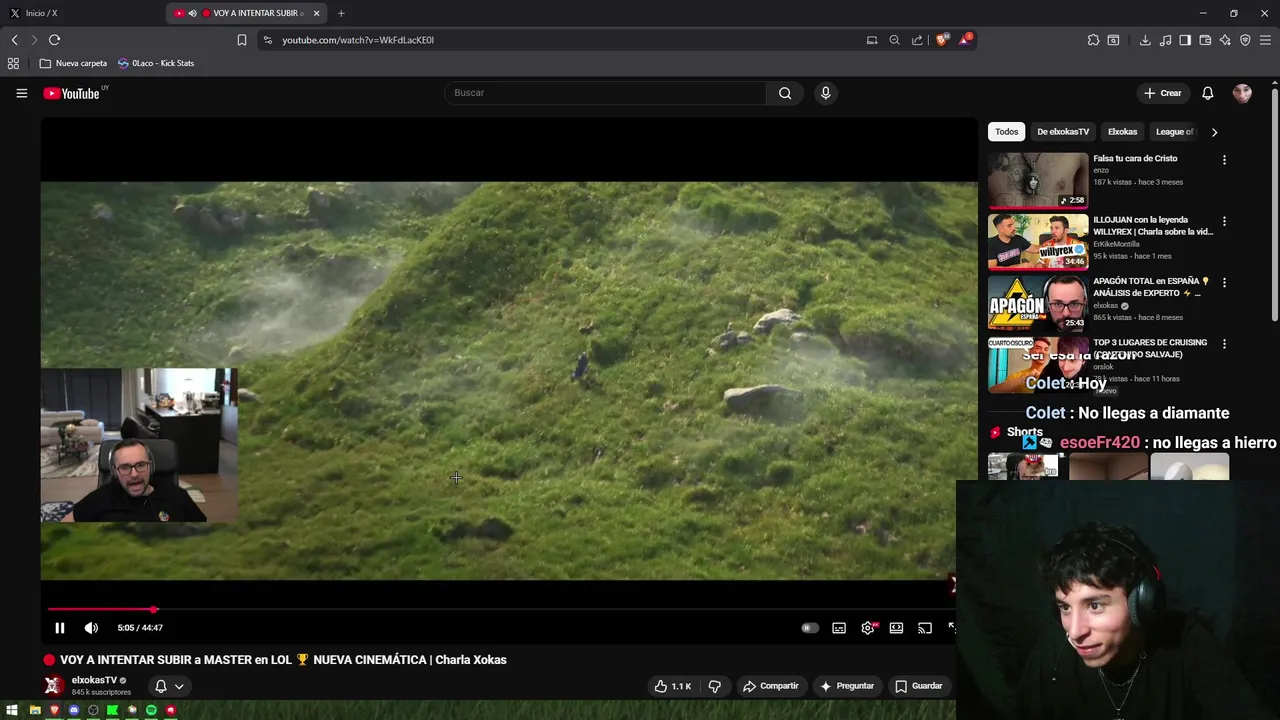Seek on the red video progress bar
The width and height of the screenshot is (1280, 720).
point(500,609)
